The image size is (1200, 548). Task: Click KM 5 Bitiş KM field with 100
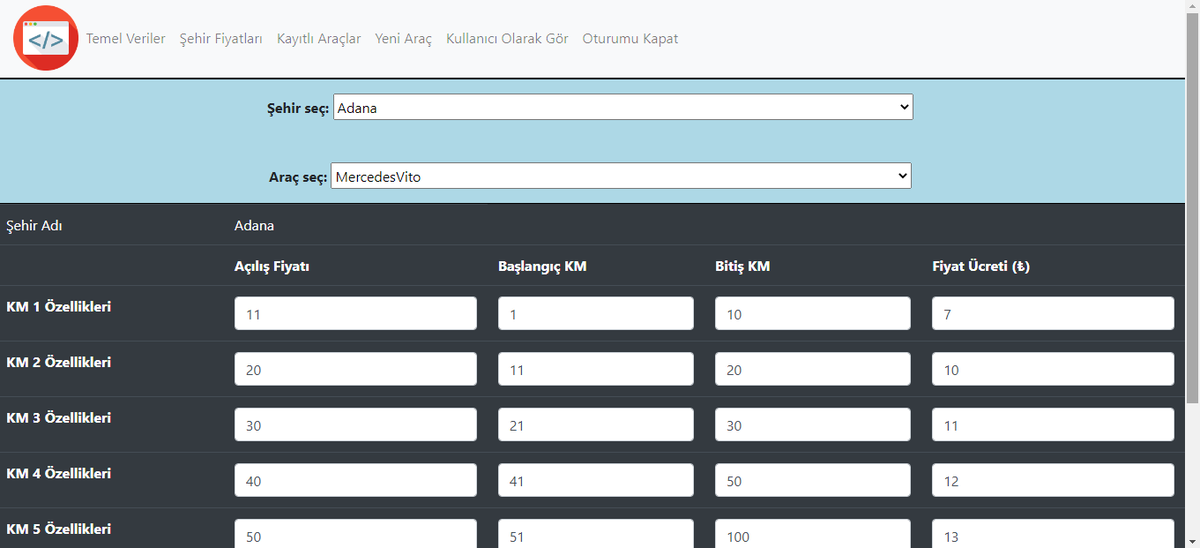click(x=813, y=534)
